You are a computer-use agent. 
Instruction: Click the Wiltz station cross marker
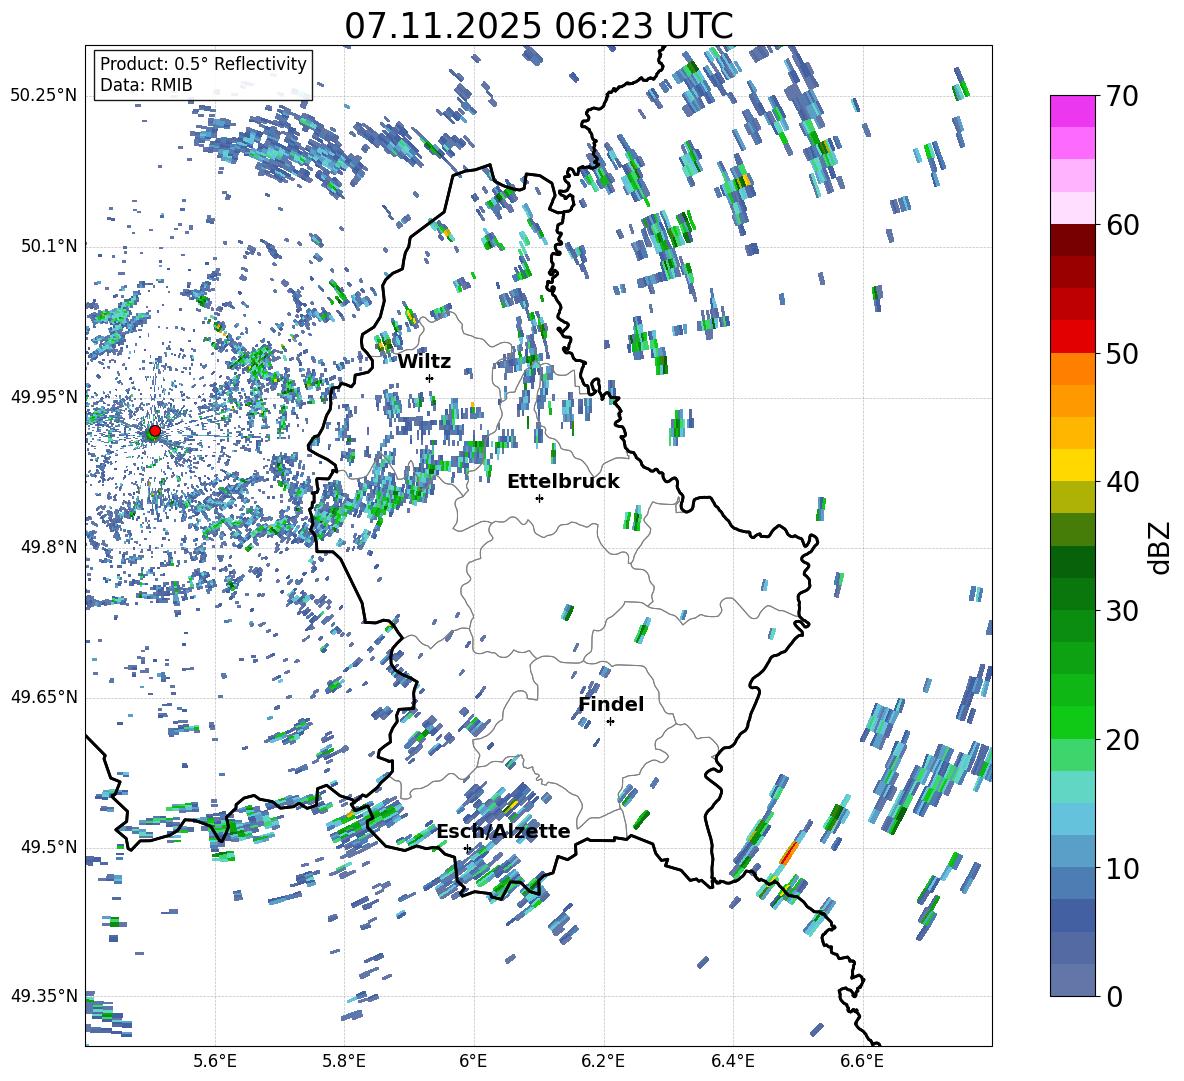click(x=429, y=378)
